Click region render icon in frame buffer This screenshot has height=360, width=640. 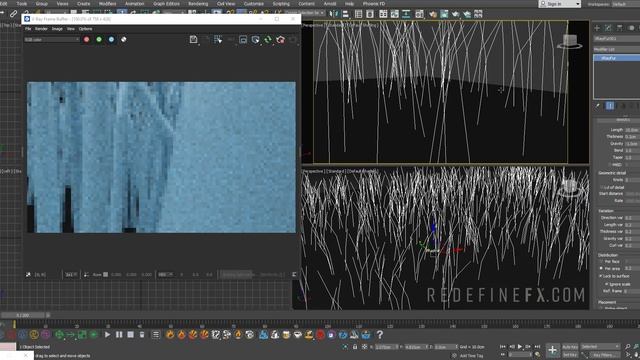(243, 40)
